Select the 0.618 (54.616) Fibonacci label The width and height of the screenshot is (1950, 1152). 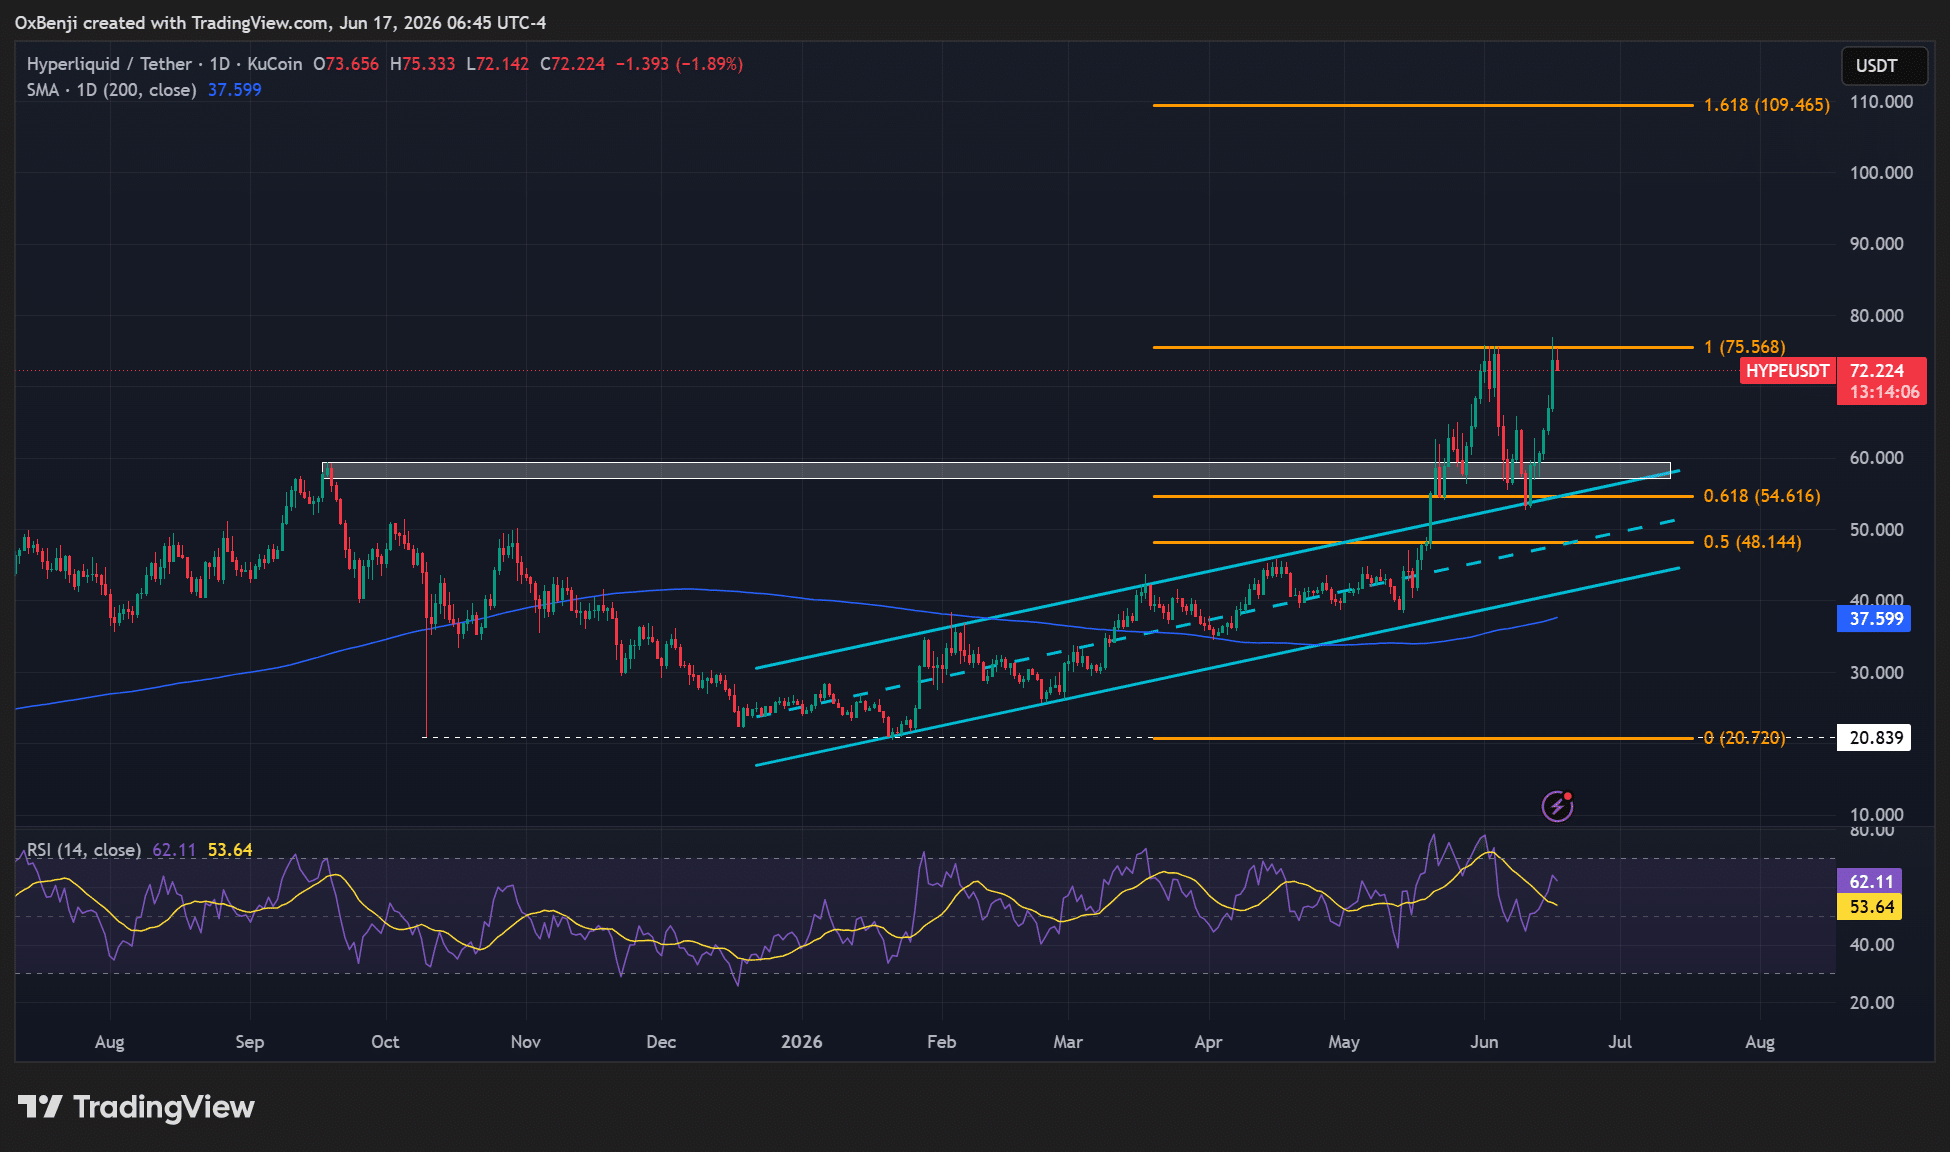pyautogui.click(x=1762, y=496)
